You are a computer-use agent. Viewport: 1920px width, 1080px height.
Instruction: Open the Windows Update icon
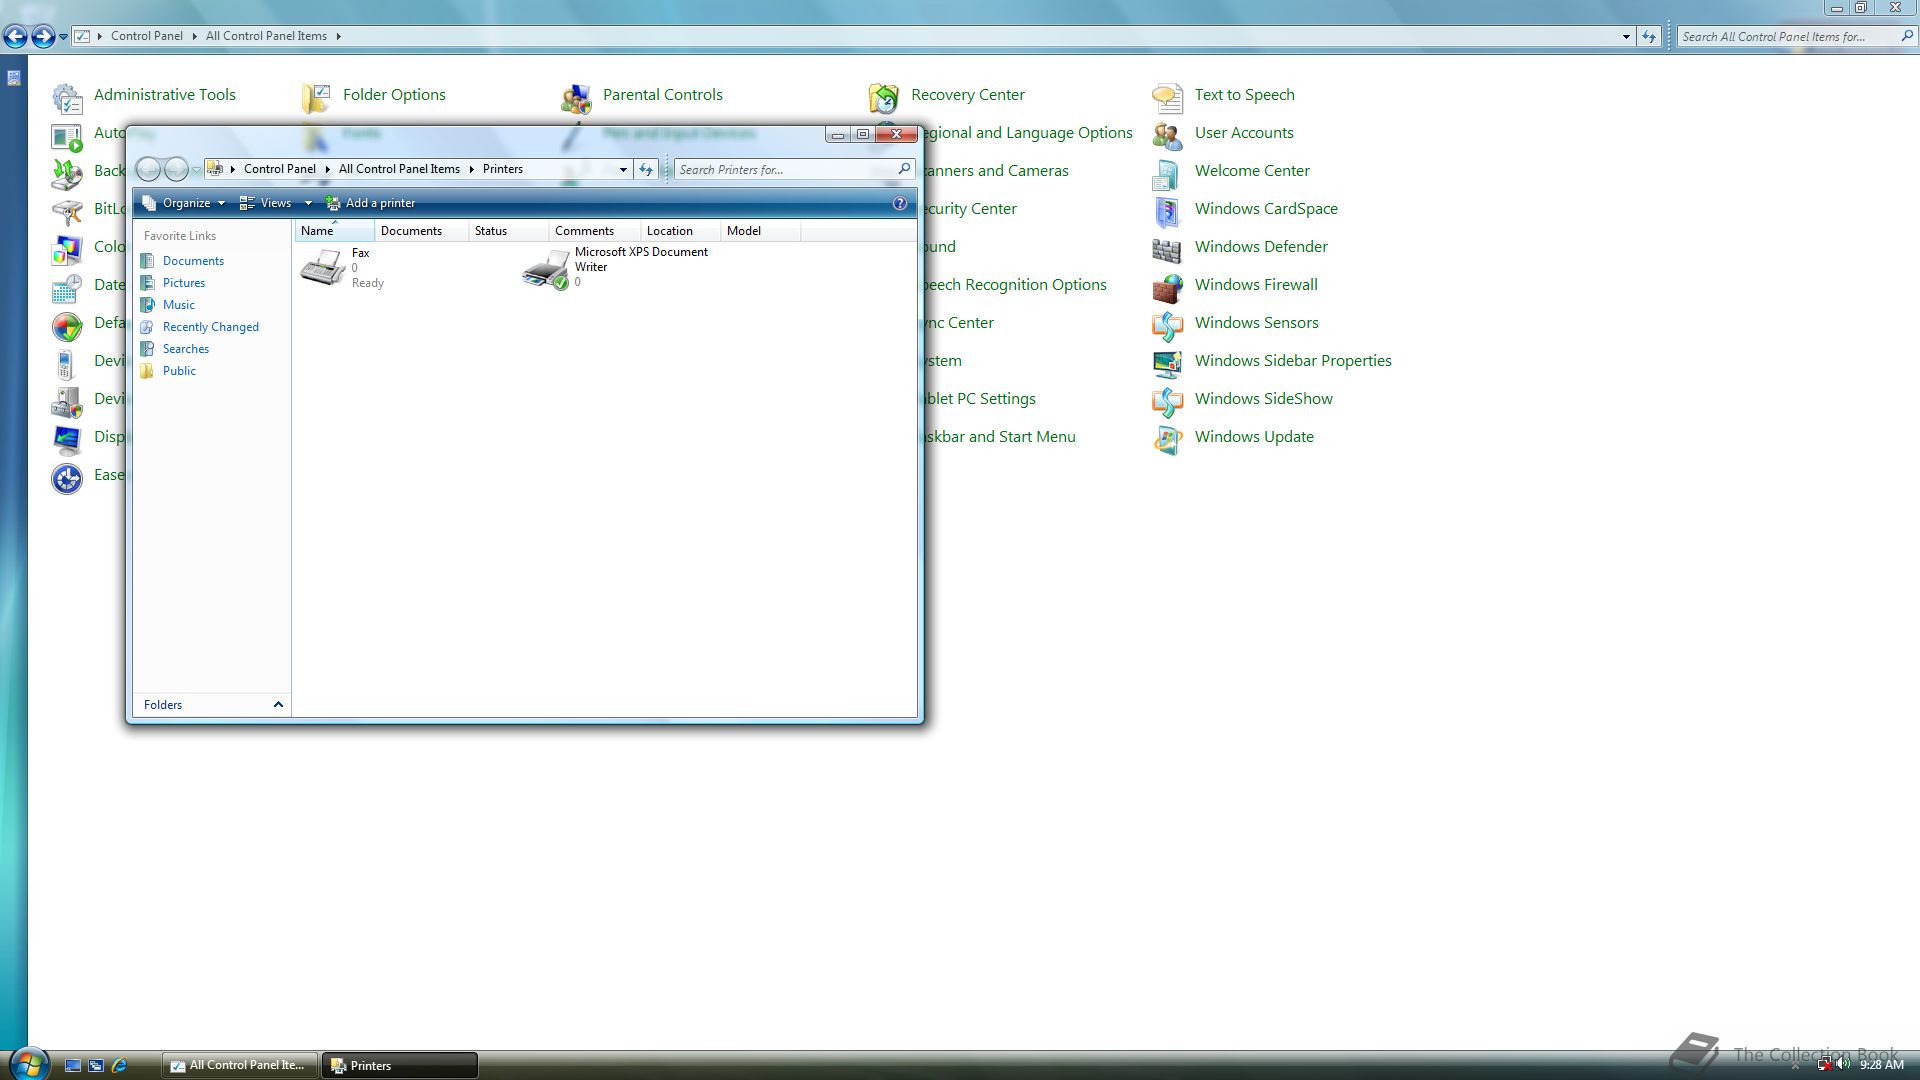pos(1167,439)
